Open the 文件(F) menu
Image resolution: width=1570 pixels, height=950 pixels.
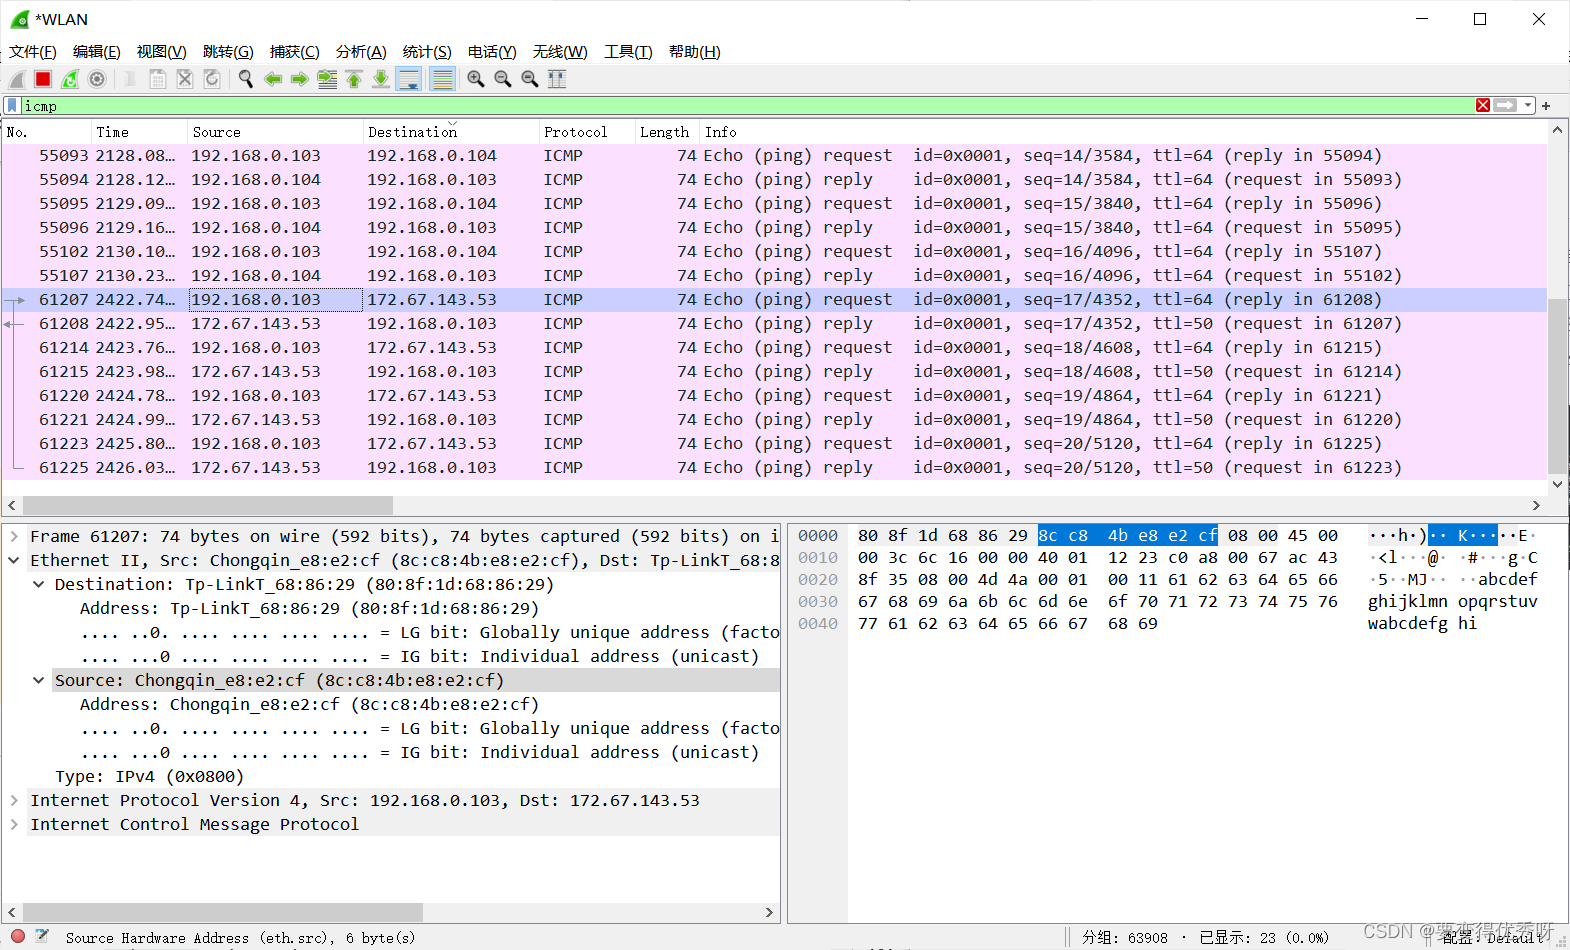[33, 52]
